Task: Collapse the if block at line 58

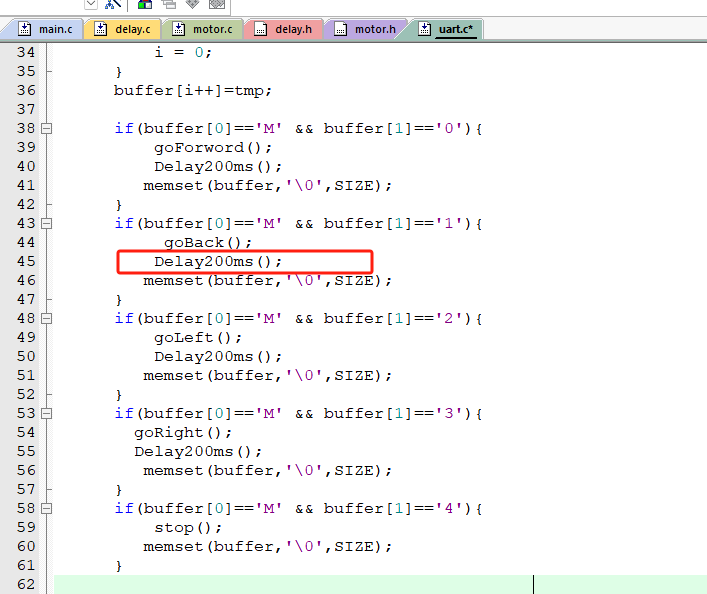Action: (46, 509)
